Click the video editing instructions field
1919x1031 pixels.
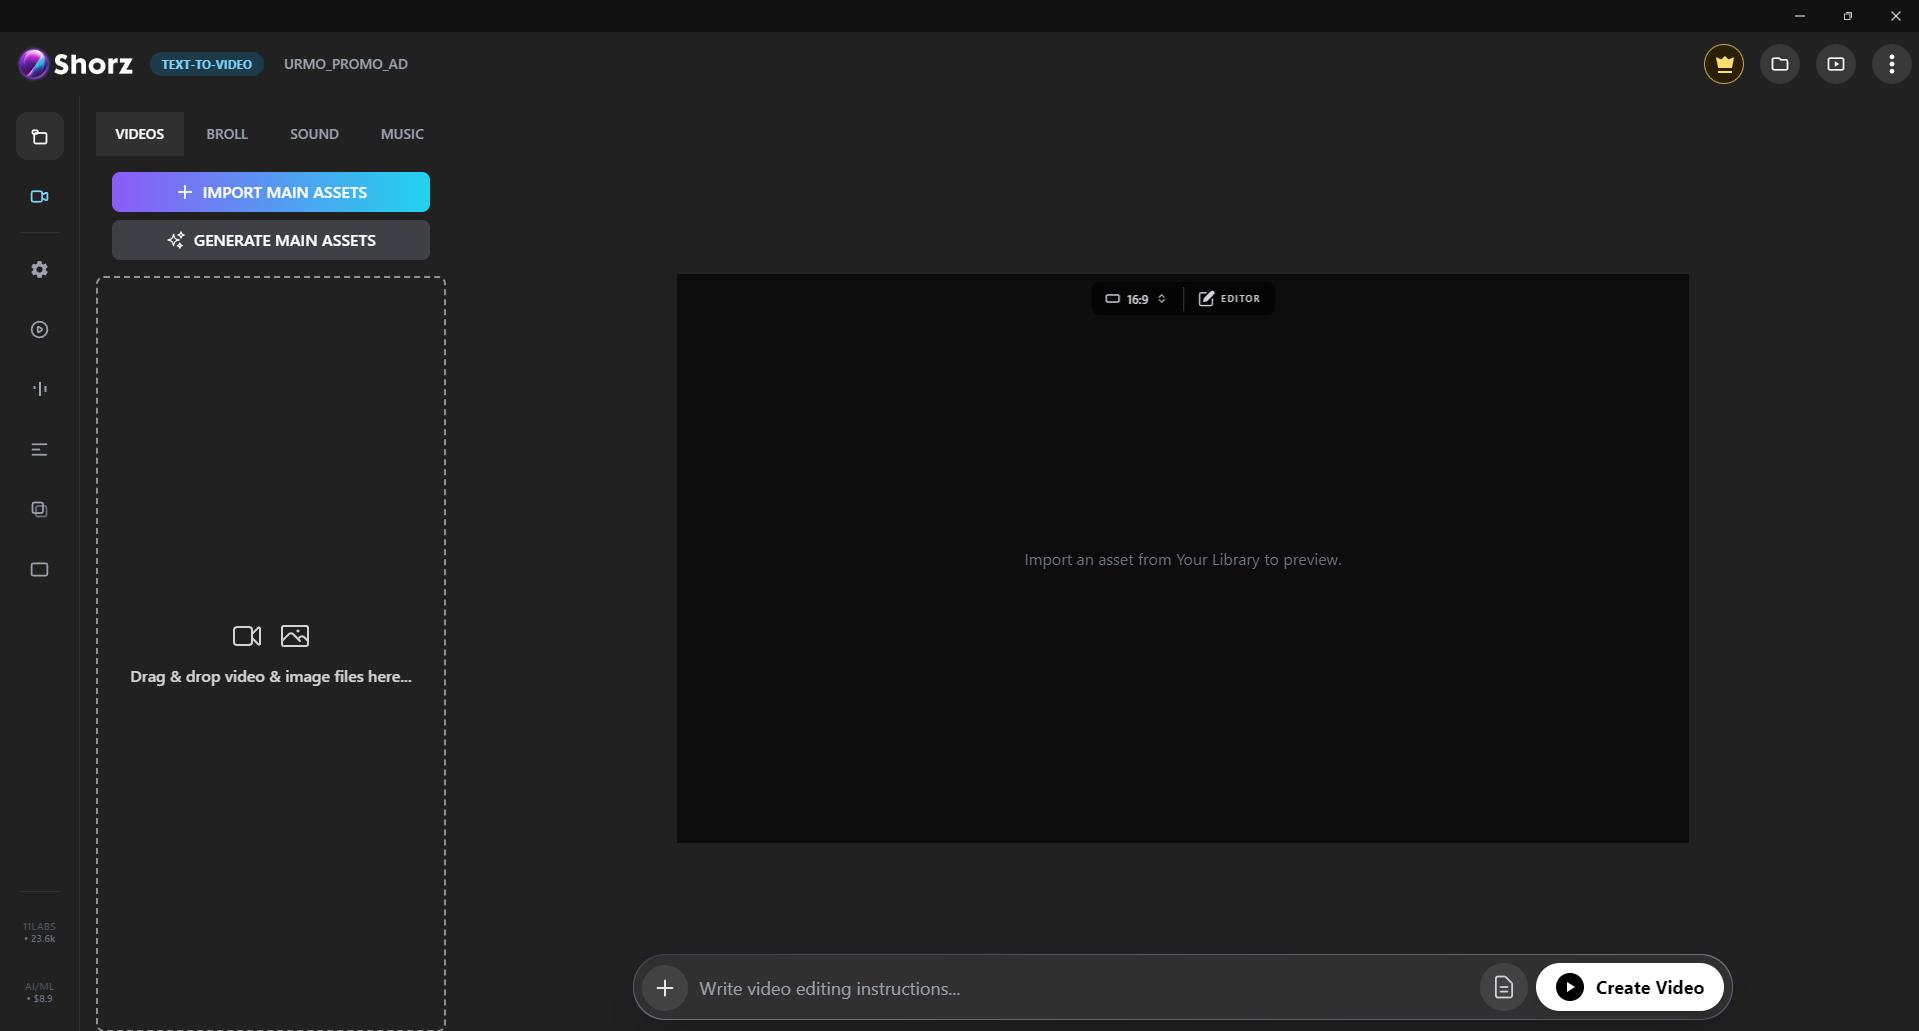point(1080,988)
